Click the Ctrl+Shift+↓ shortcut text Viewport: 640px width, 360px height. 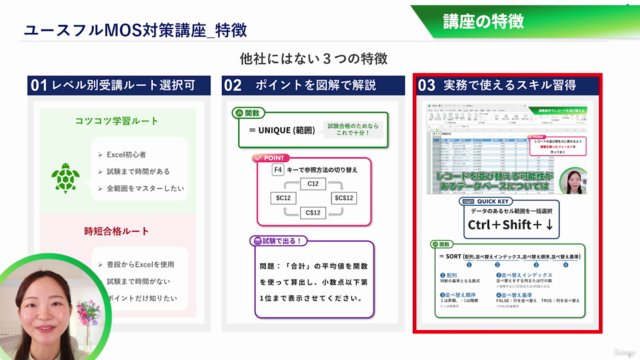pyautogui.click(x=511, y=225)
